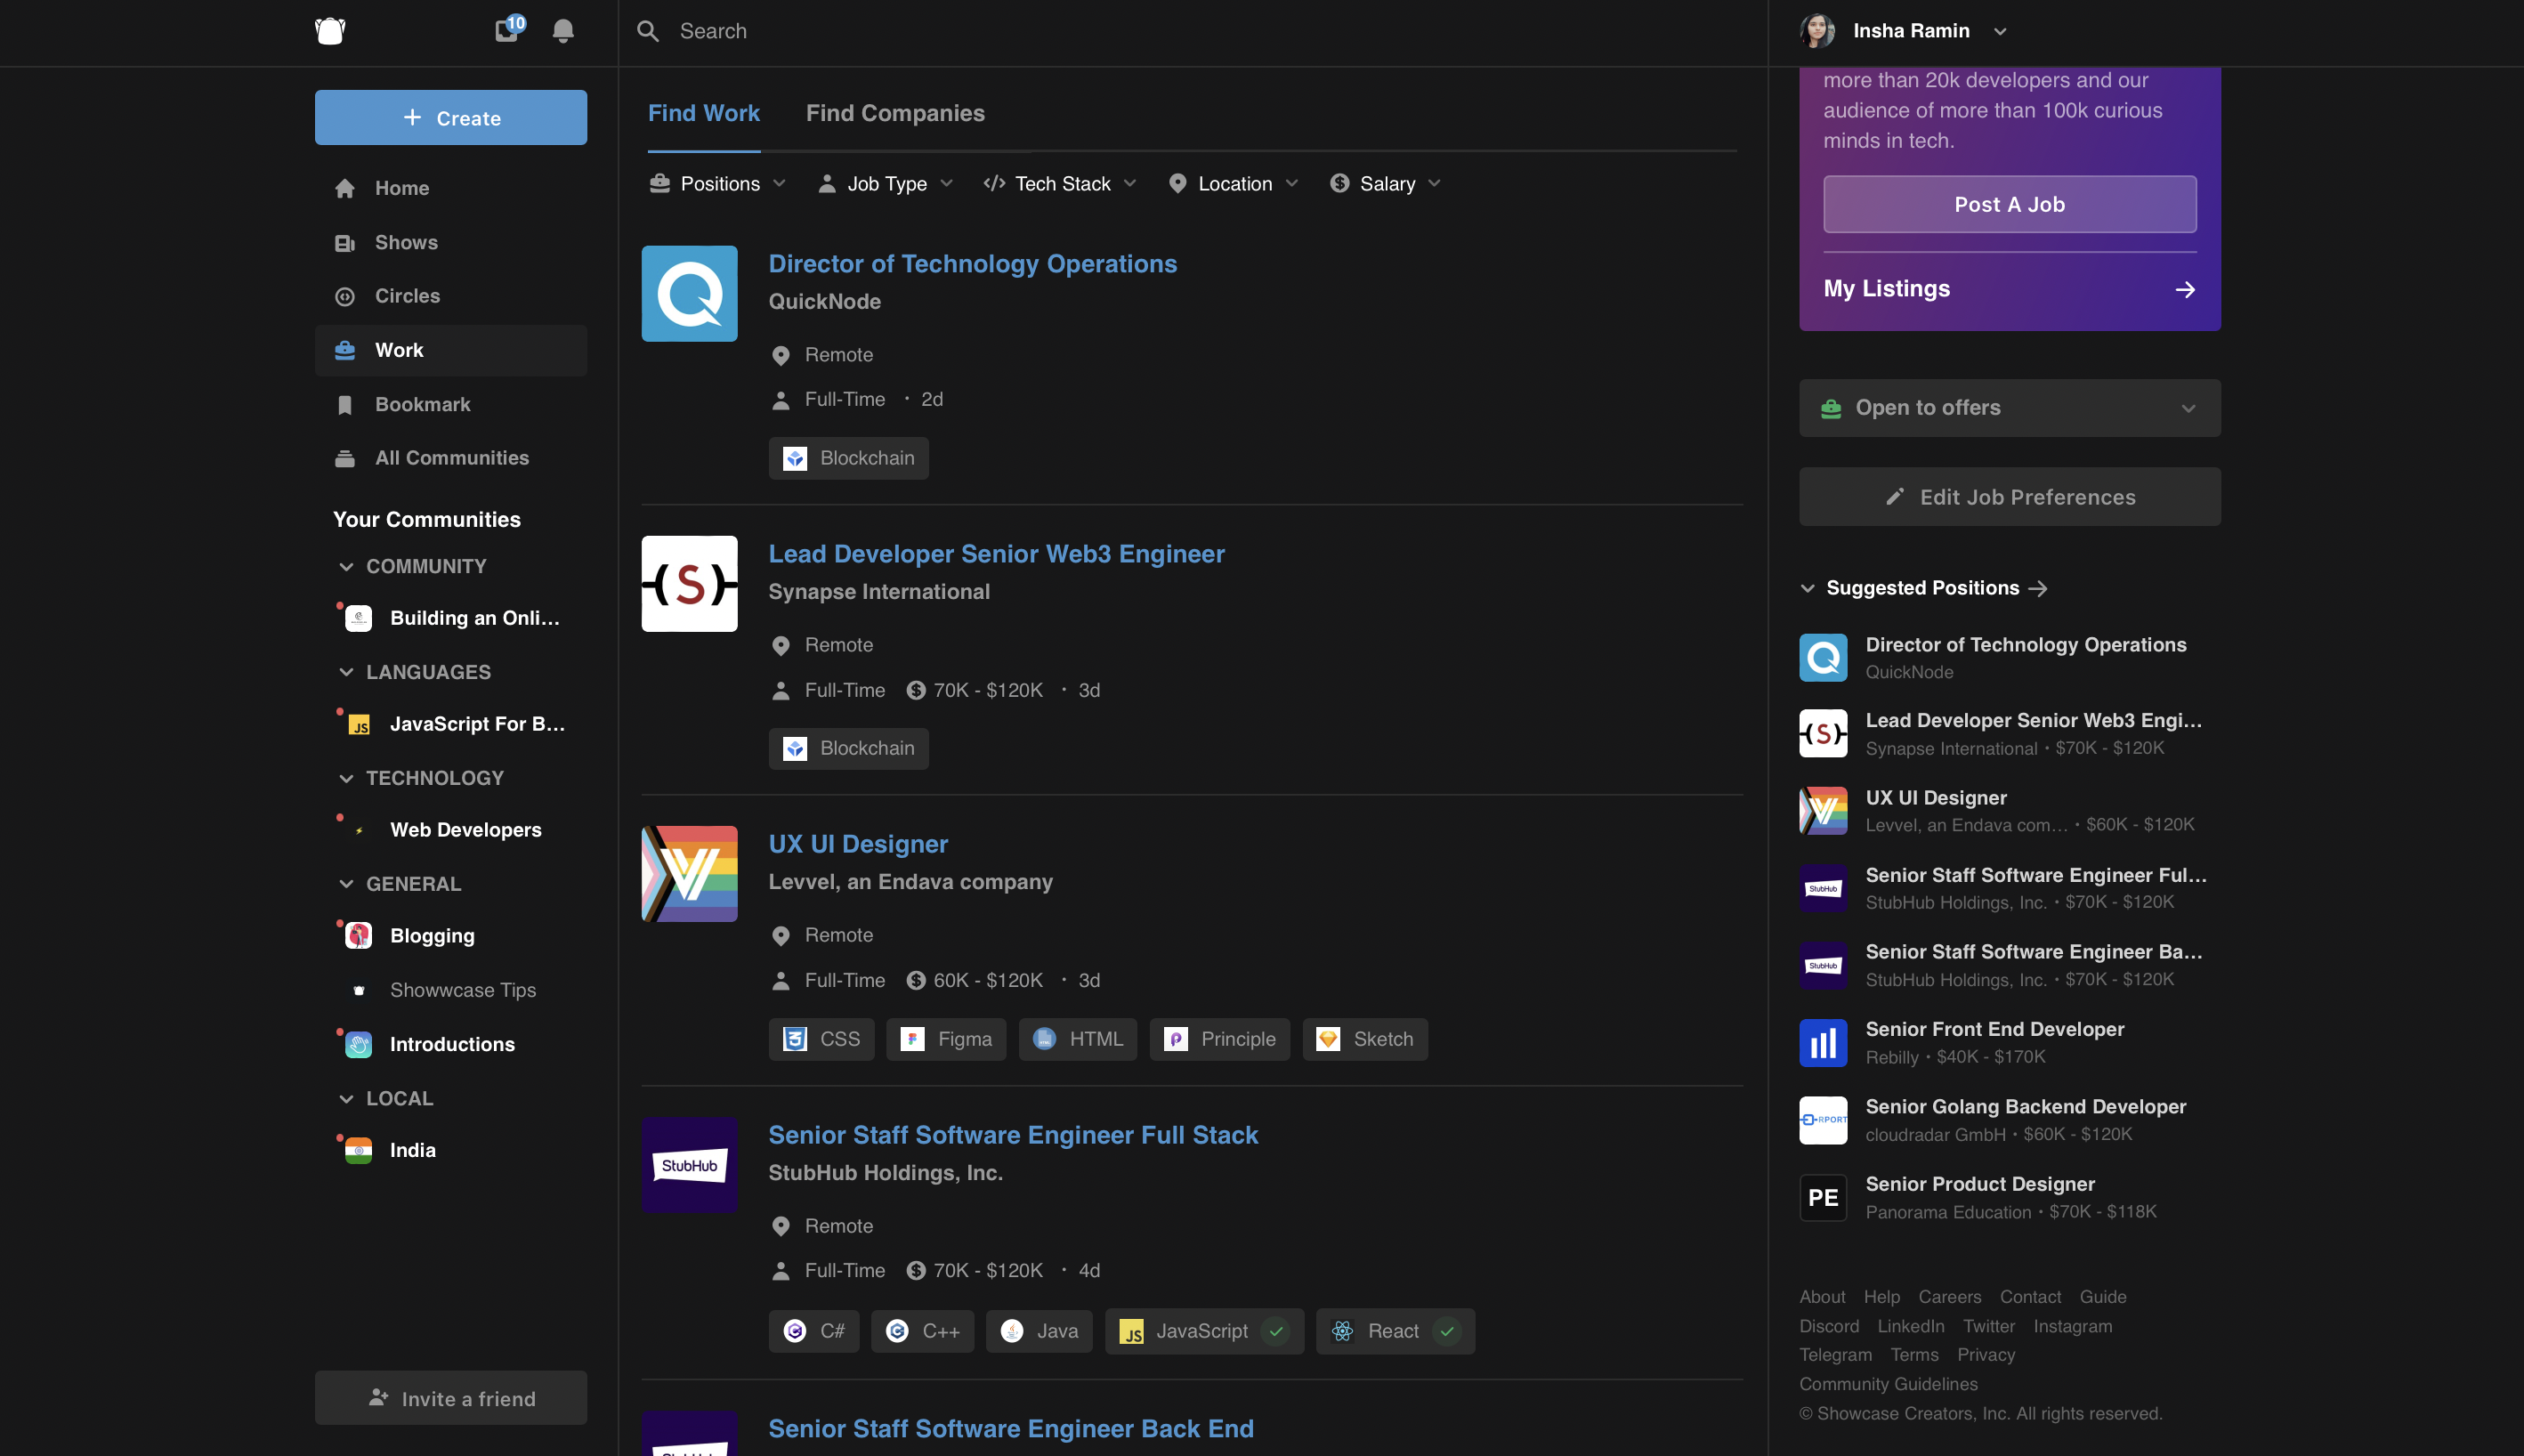This screenshot has width=2524, height=1456.
Task: Click the Building an Online community icon
Action: point(358,618)
